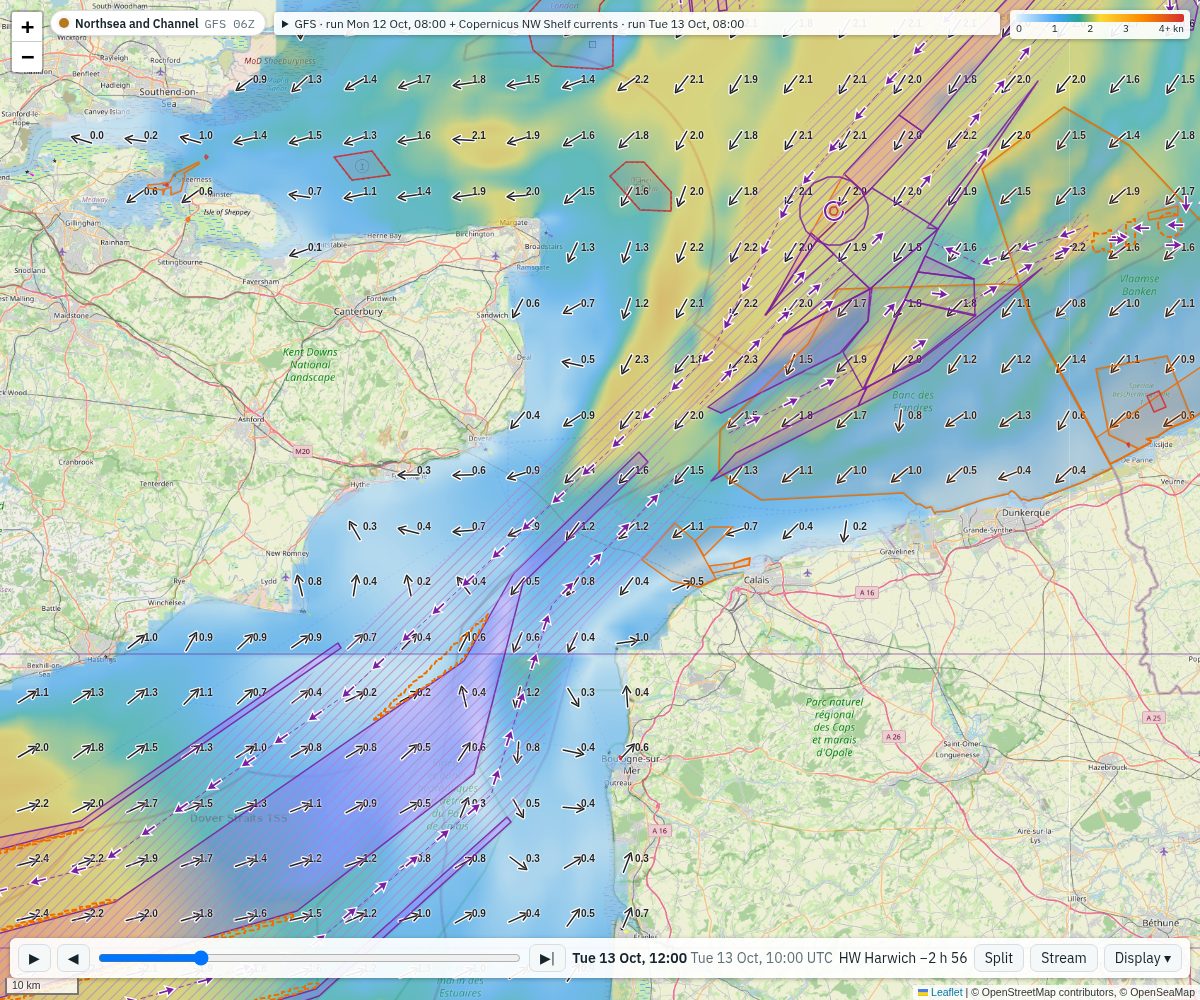Step forward one time frame
Screen dimensions: 1200x1000
point(547,958)
